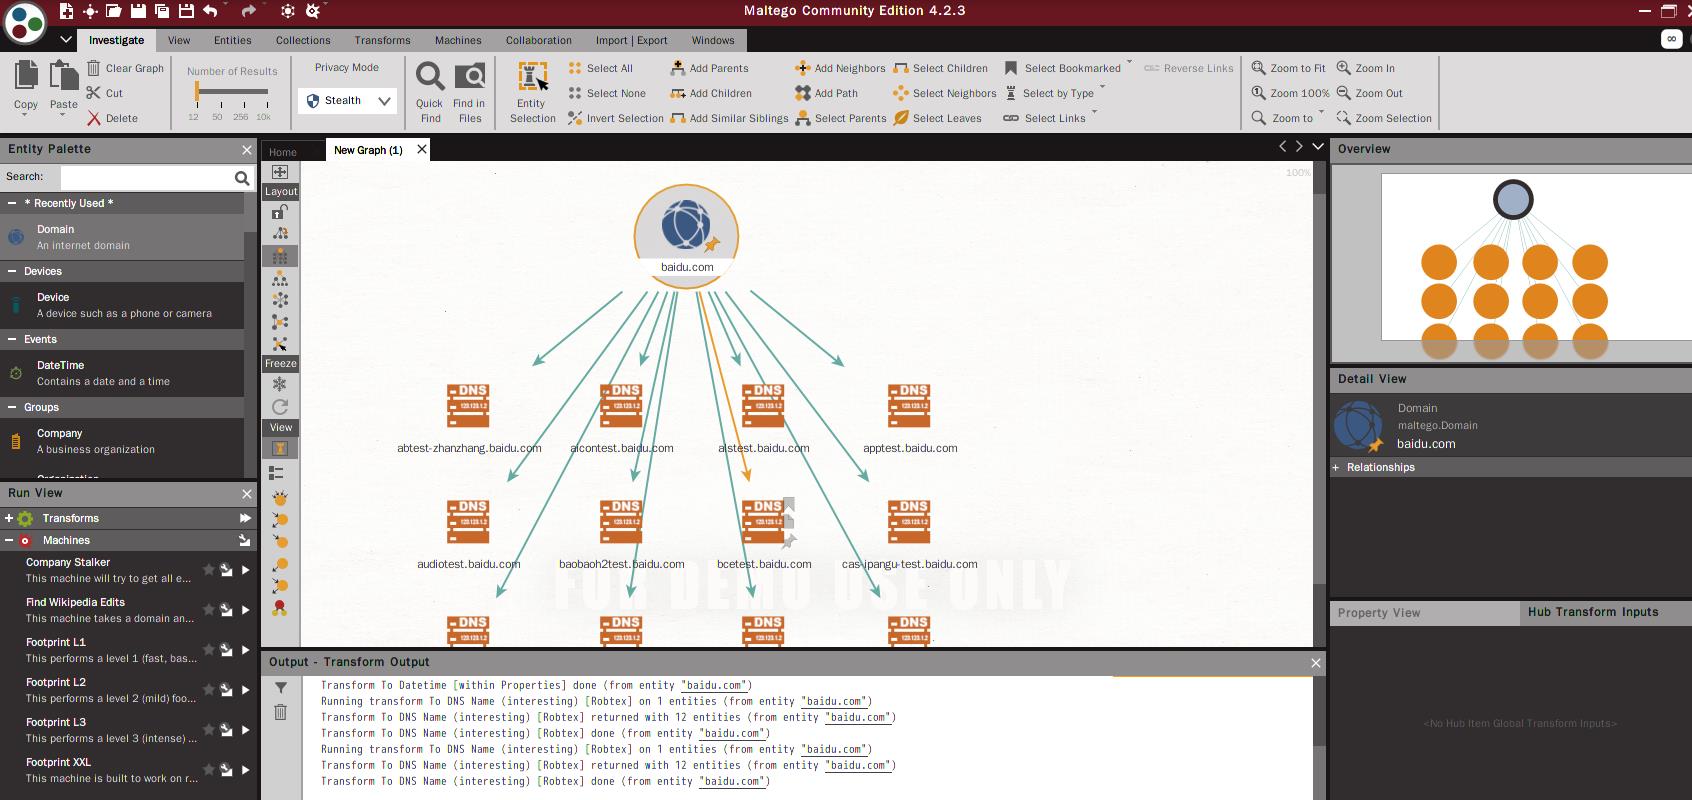Favorite Footprint L2 with star

[209, 690]
